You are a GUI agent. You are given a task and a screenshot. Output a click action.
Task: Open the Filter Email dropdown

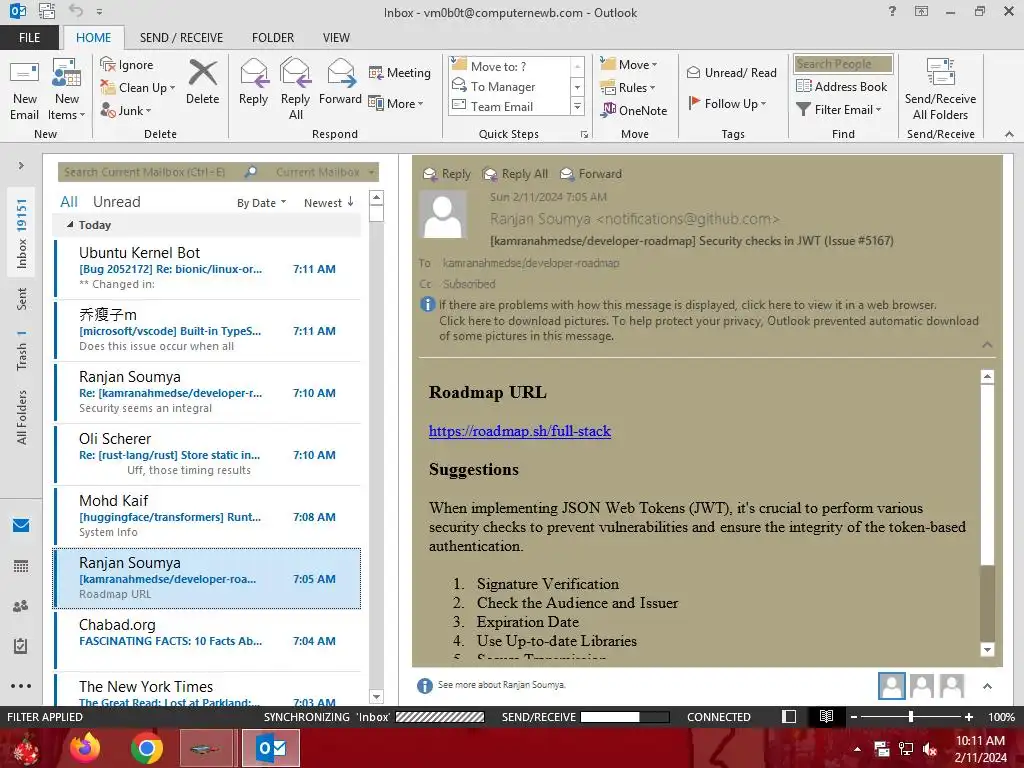839,110
